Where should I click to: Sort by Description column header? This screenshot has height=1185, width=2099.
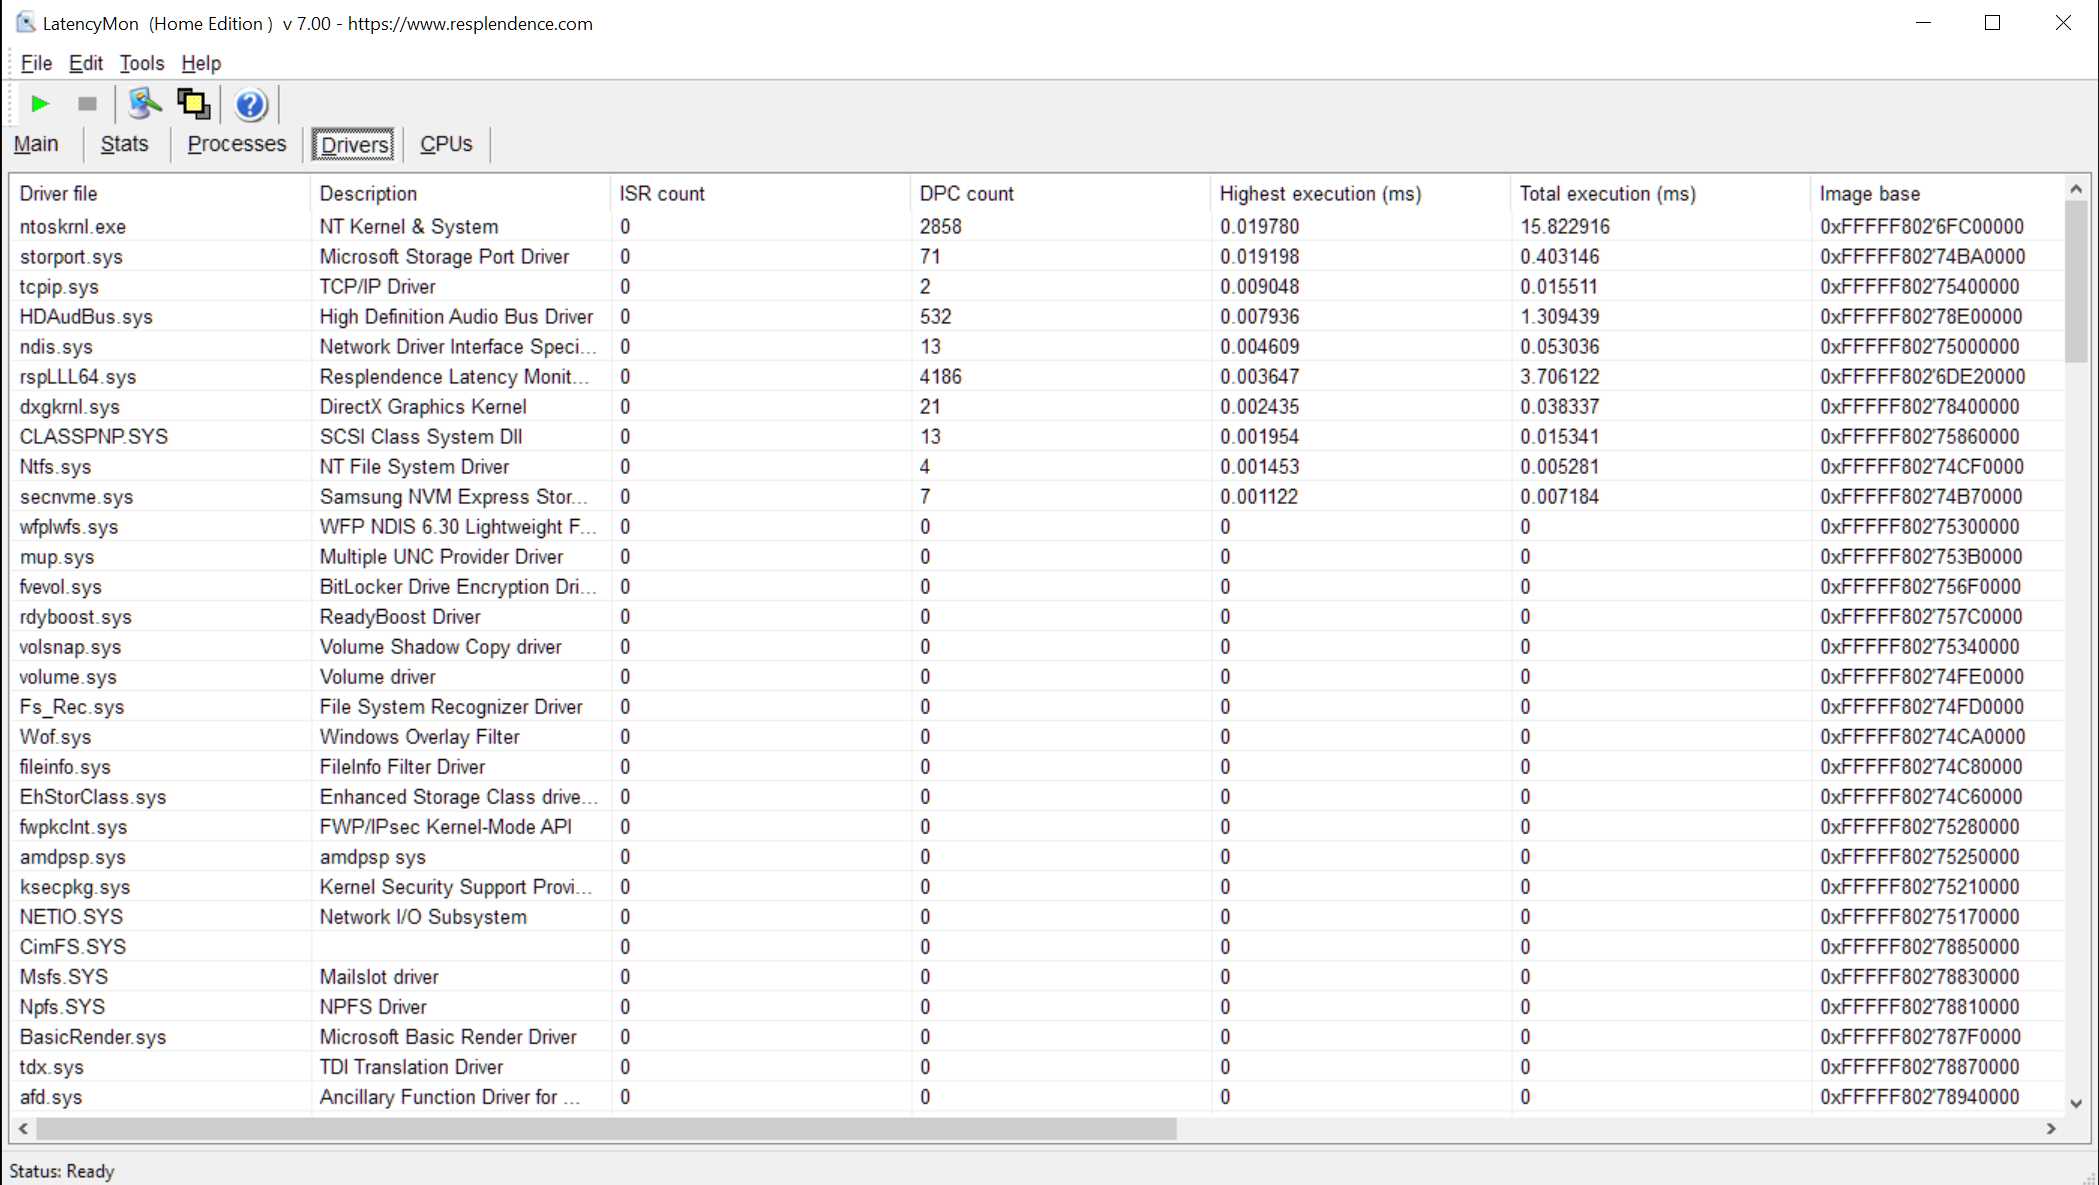coord(460,194)
